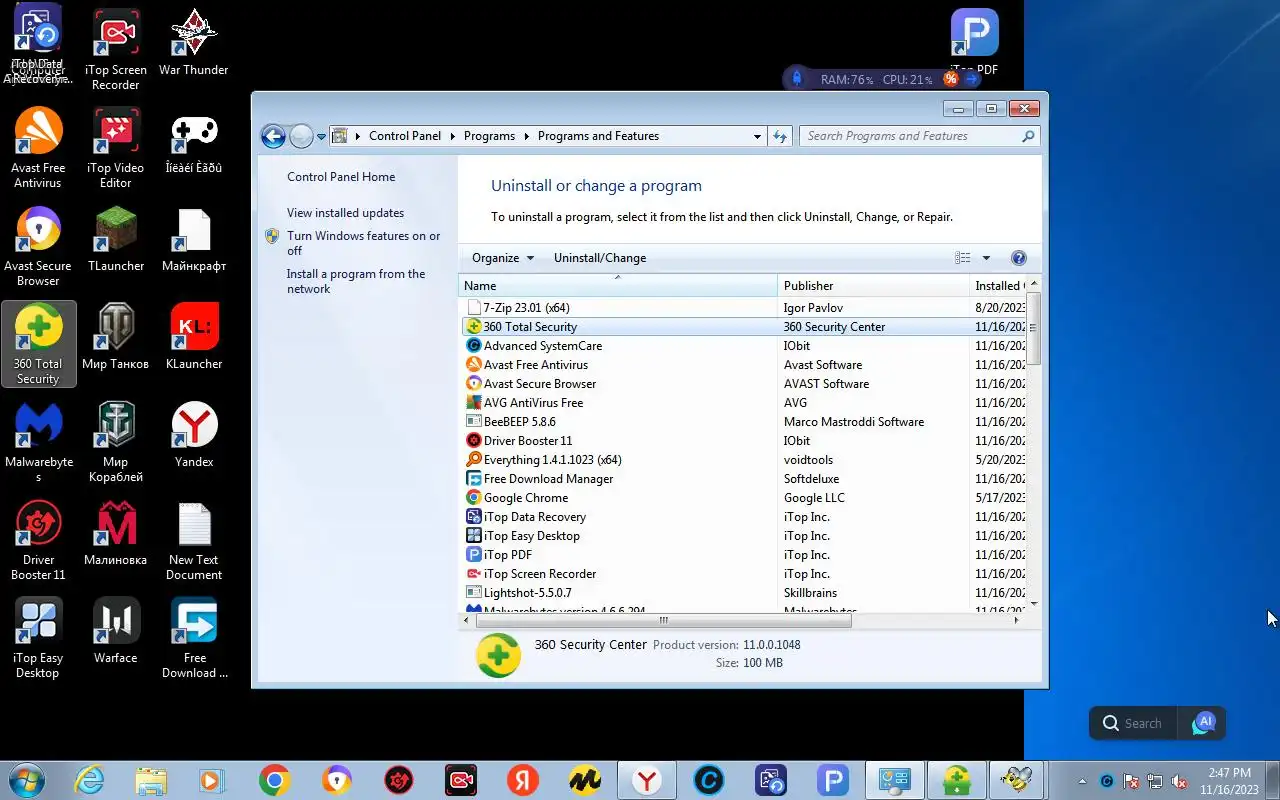Viewport: 1280px width, 800px height.
Task: Open BeeBEEP bee icon in taskbar
Action: coord(1017,780)
